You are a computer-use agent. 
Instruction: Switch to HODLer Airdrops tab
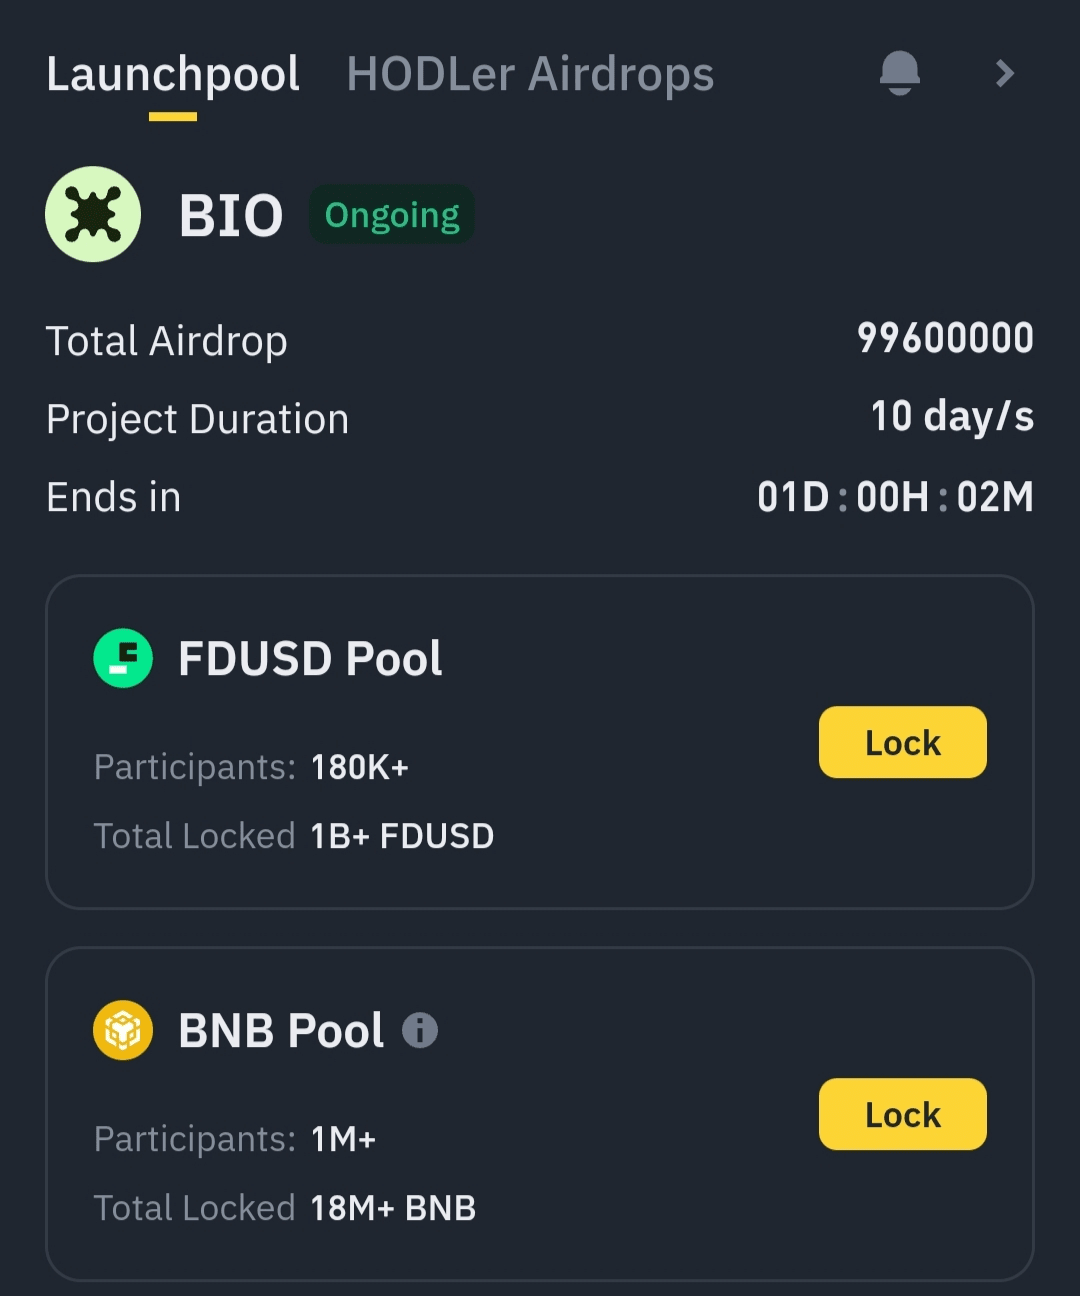530,75
